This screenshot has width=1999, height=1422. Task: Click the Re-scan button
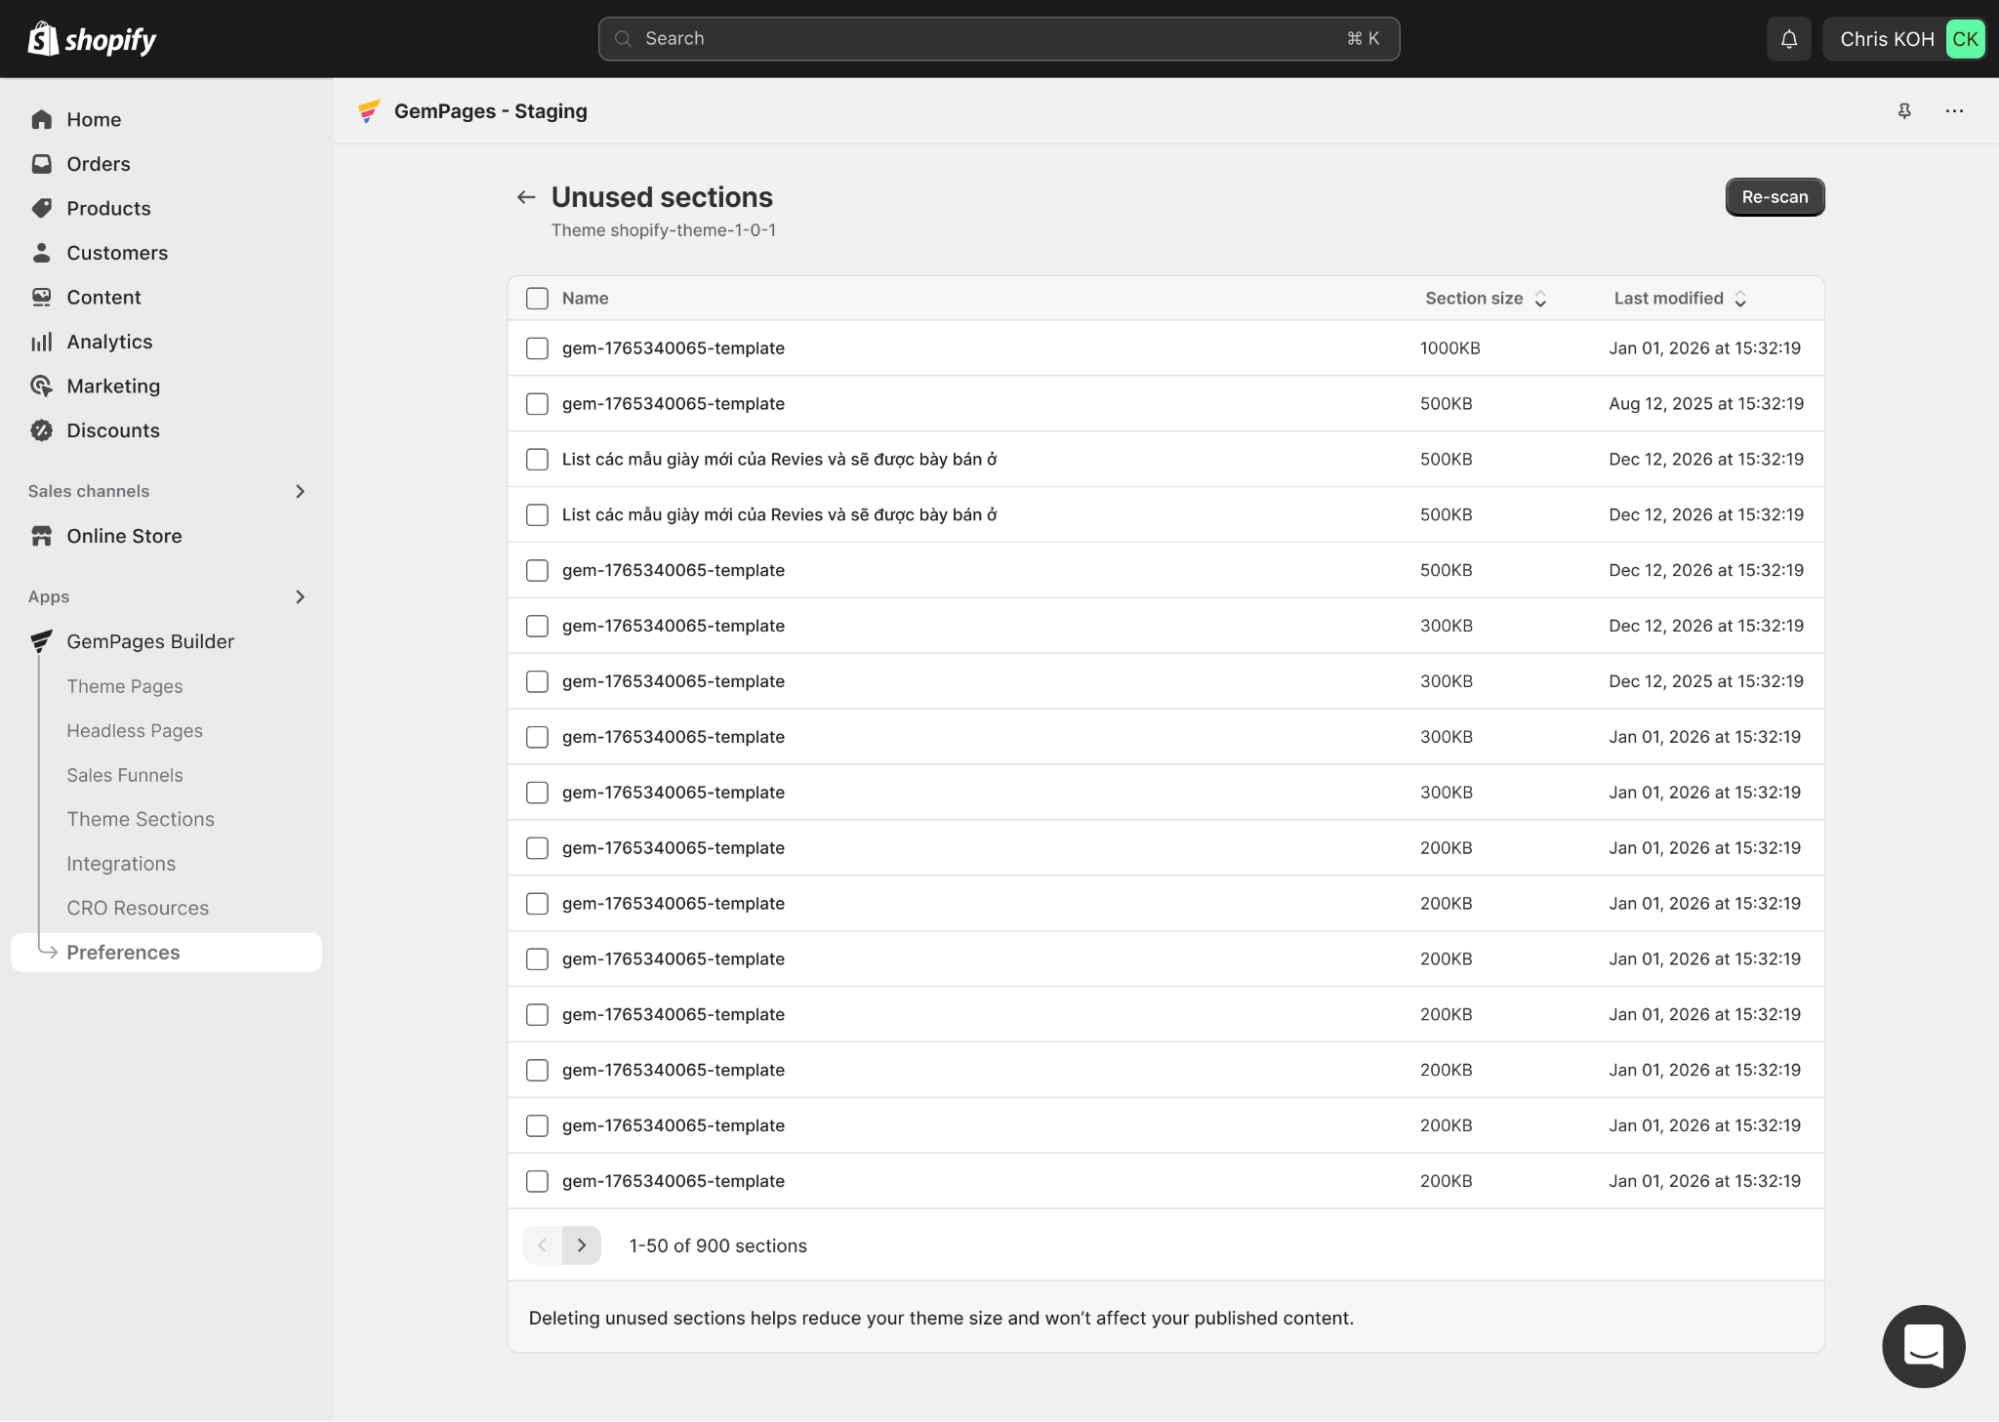[x=1774, y=197]
